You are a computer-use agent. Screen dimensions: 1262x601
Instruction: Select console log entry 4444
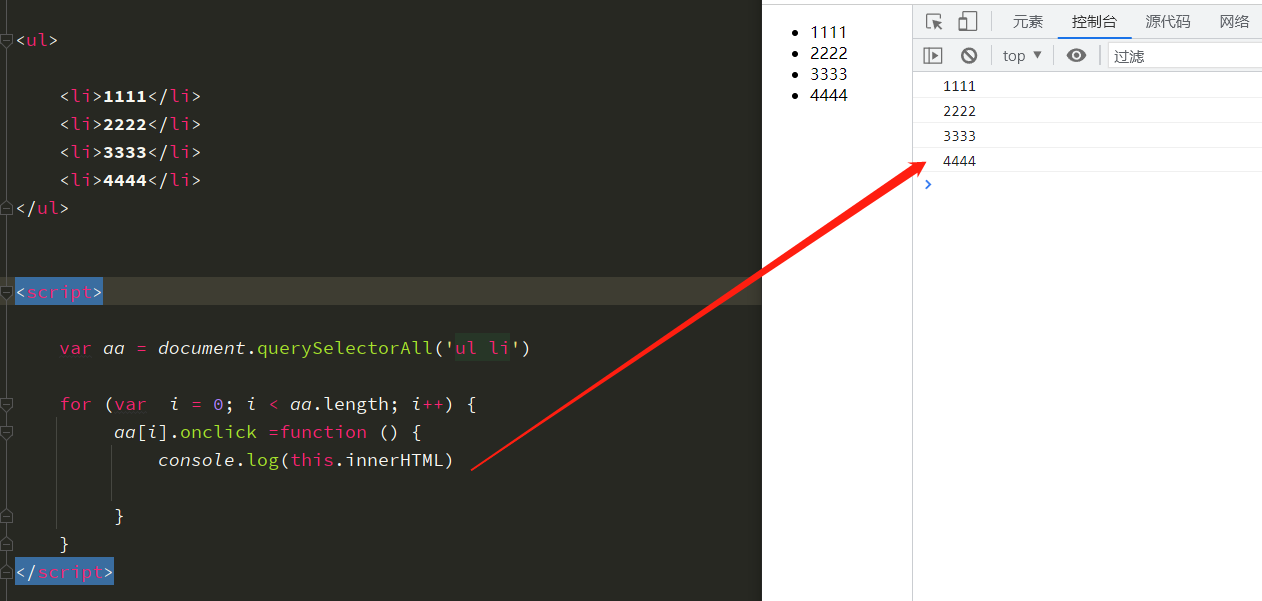(1087, 161)
